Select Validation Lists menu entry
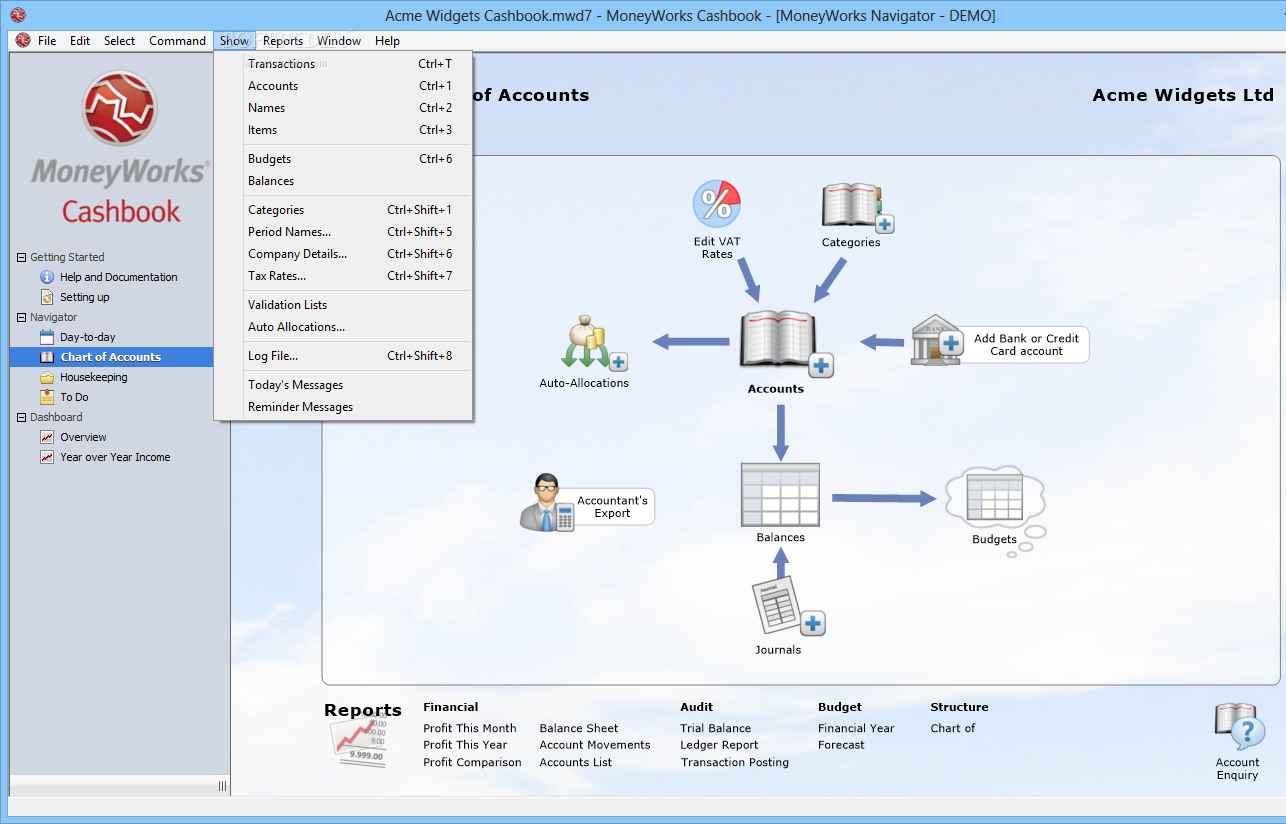 point(343,305)
